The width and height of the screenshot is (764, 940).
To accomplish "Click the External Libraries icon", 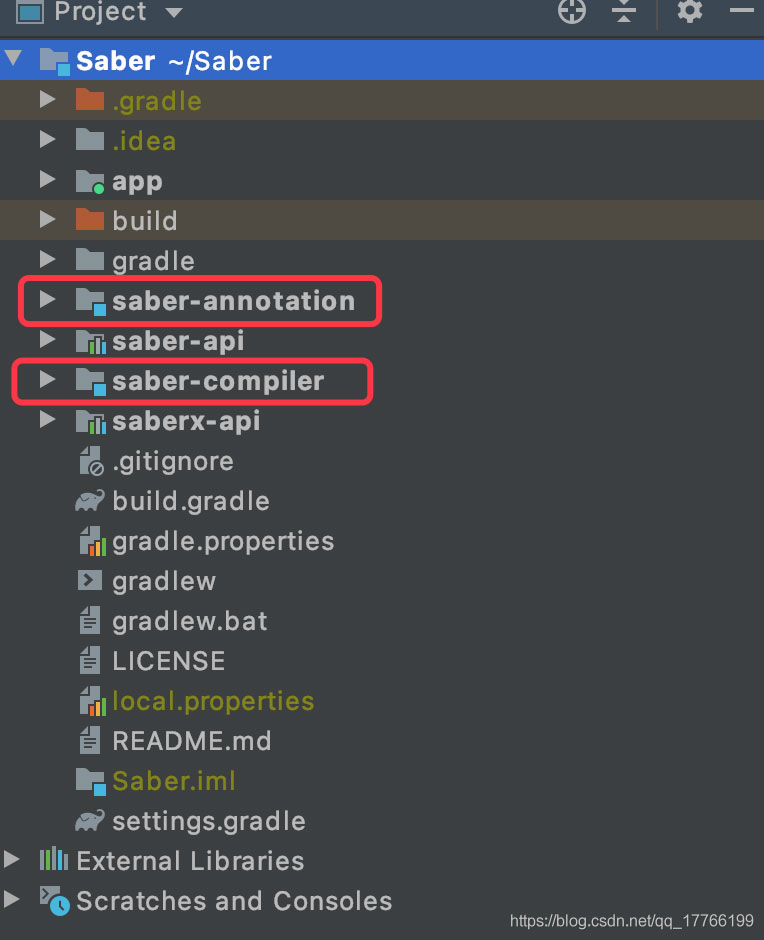I will click(x=53, y=861).
